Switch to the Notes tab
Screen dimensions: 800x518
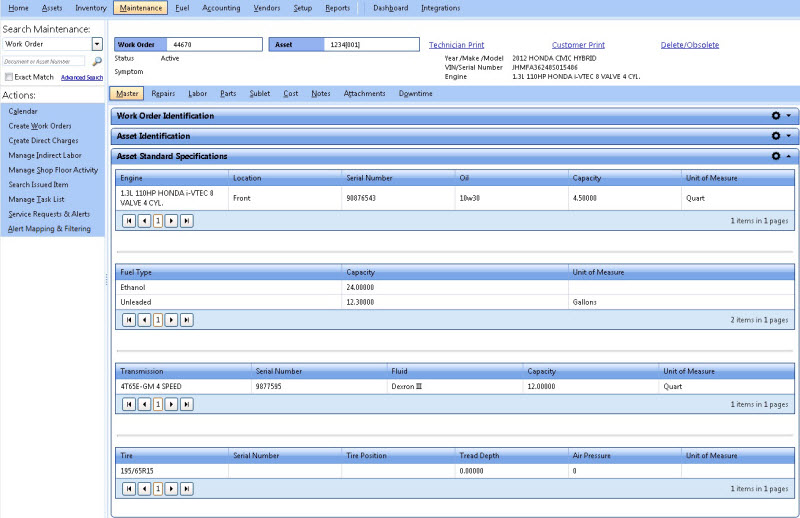tap(321, 93)
